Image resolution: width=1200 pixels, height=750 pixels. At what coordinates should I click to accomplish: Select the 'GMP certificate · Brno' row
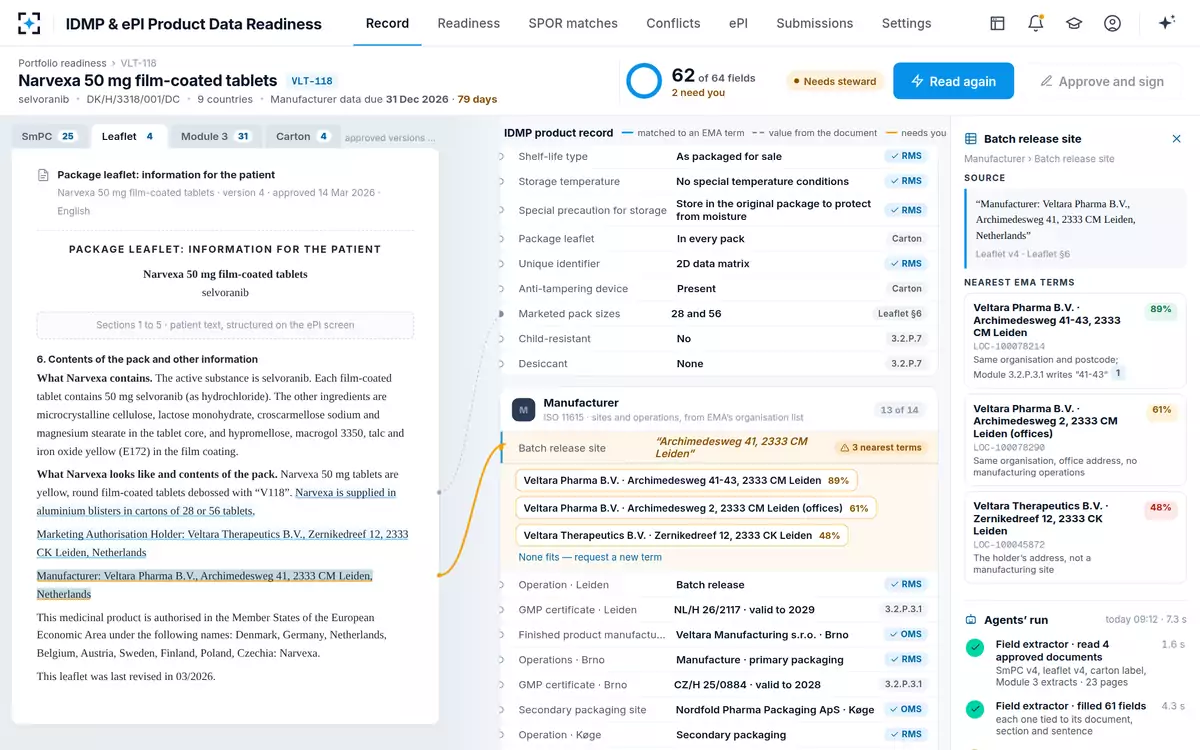click(719, 685)
